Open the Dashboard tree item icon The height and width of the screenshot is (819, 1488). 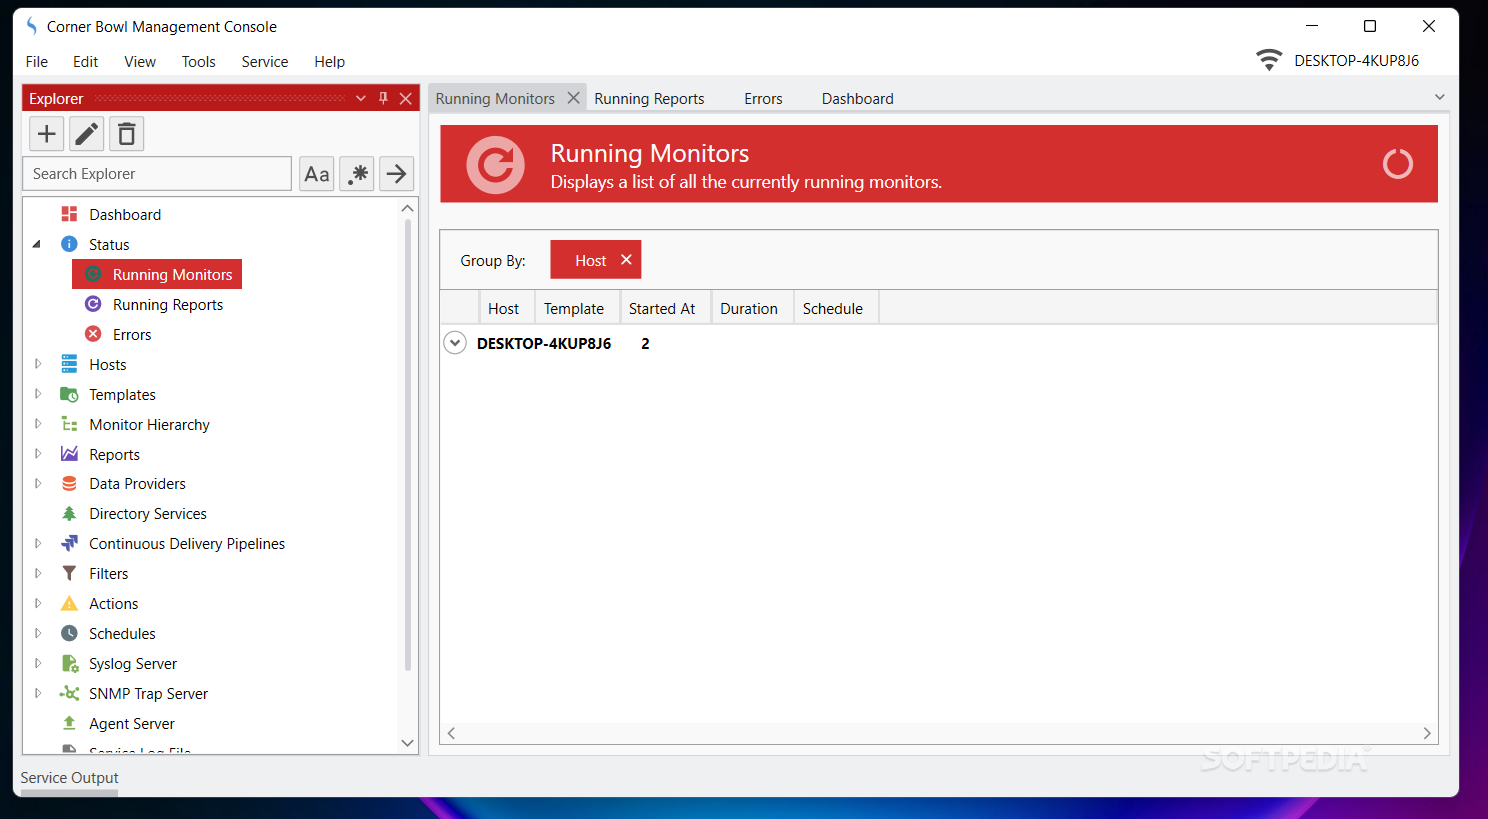pos(69,214)
